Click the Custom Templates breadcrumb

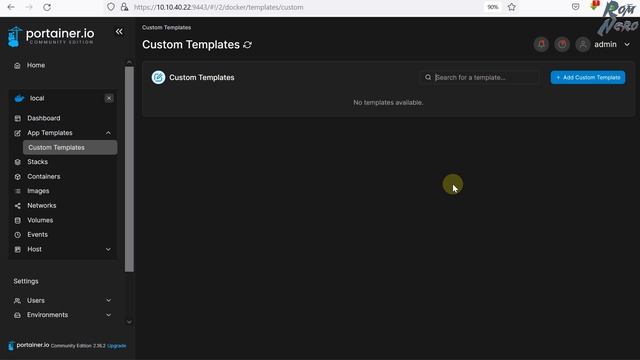click(x=167, y=27)
